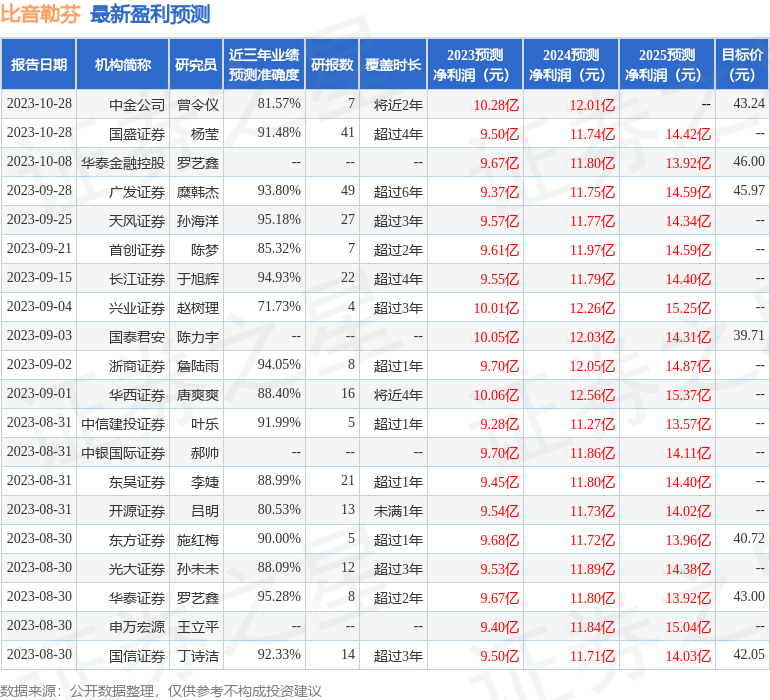The height and width of the screenshot is (700, 770).
Task: Click researcher name 施红梅
Action: 197,539
